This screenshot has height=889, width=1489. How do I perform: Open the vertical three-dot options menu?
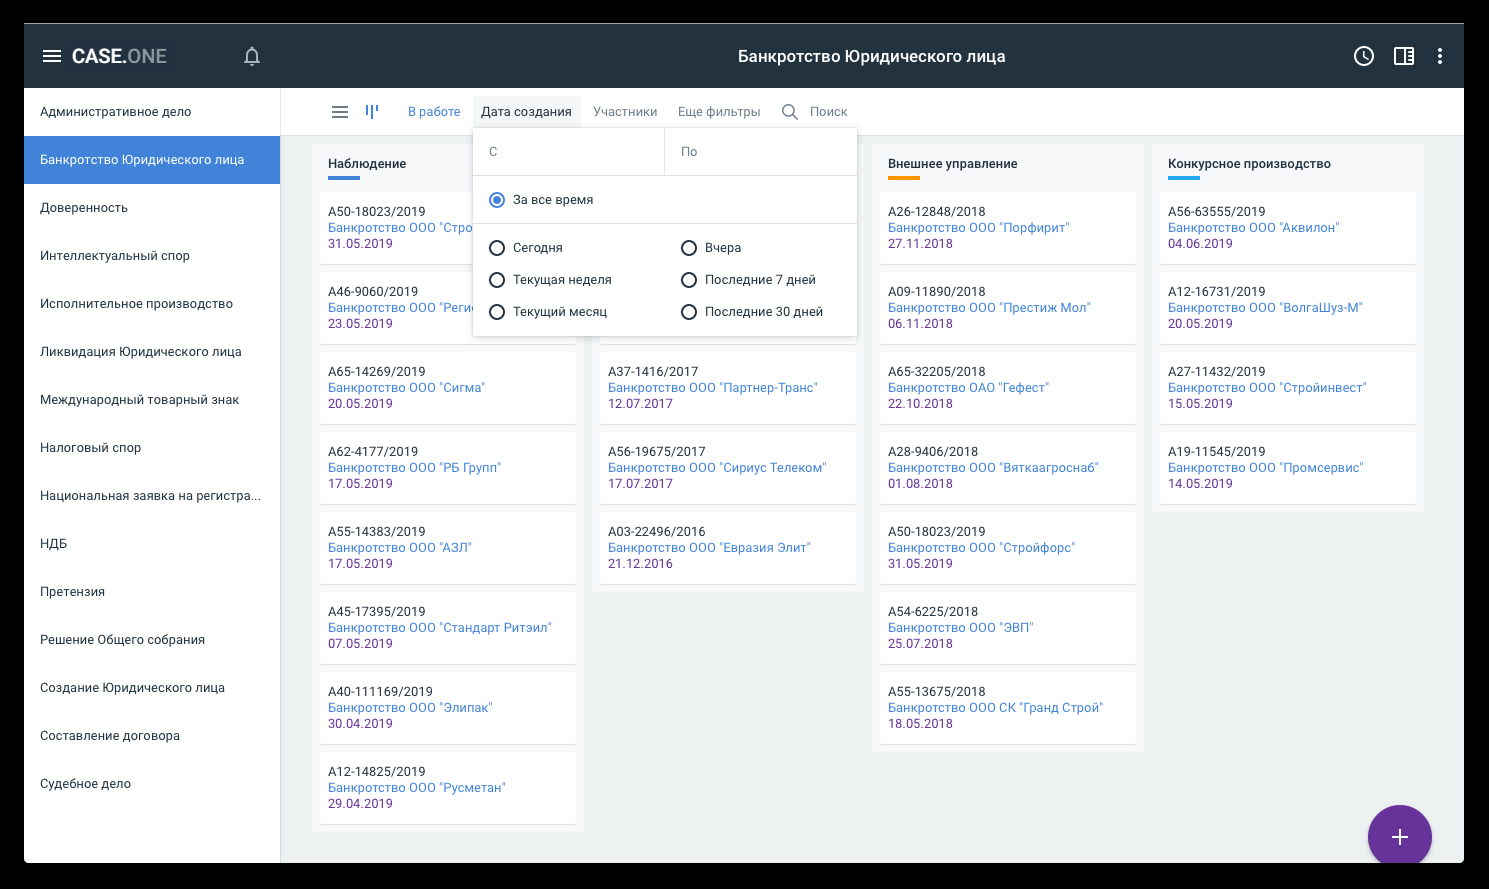click(x=1440, y=56)
